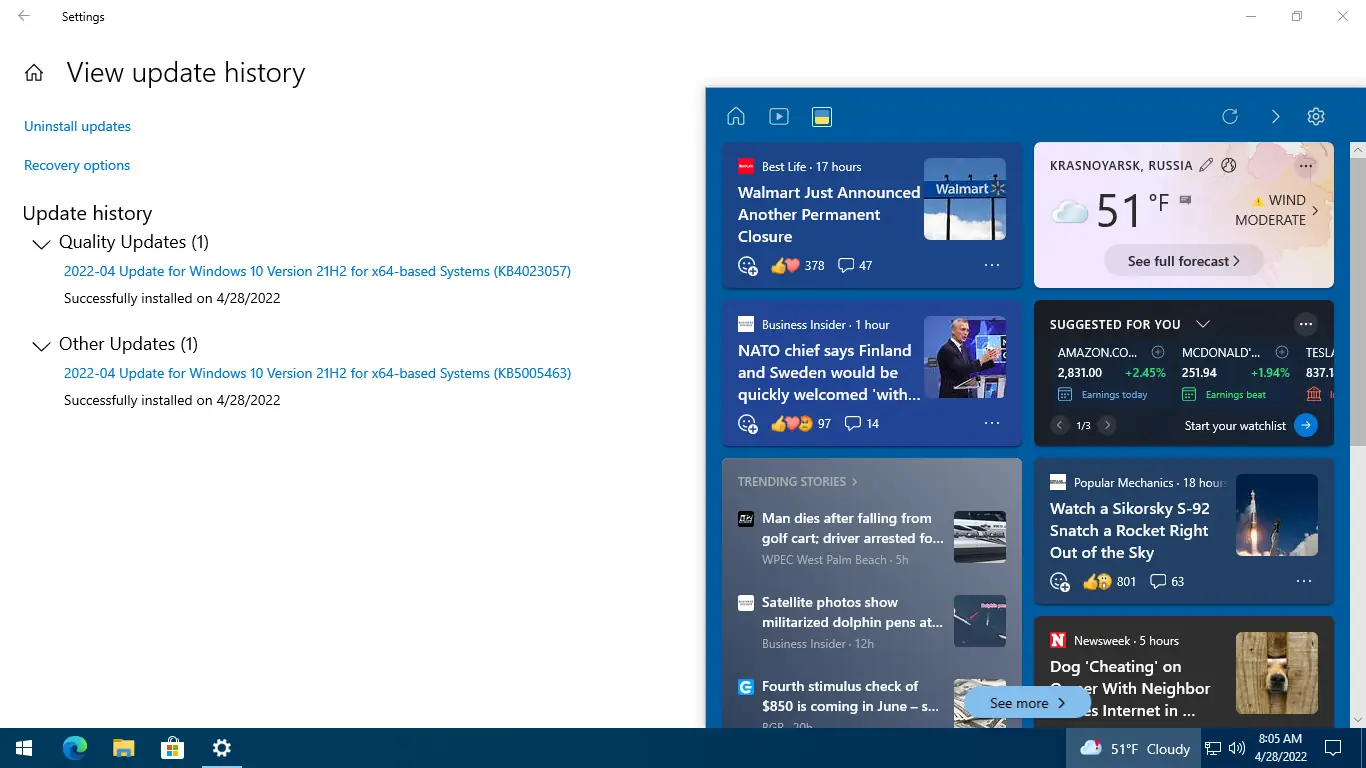This screenshot has width=1366, height=768.
Task: Collapse the Other Updates section
Action: coord(41,346)
